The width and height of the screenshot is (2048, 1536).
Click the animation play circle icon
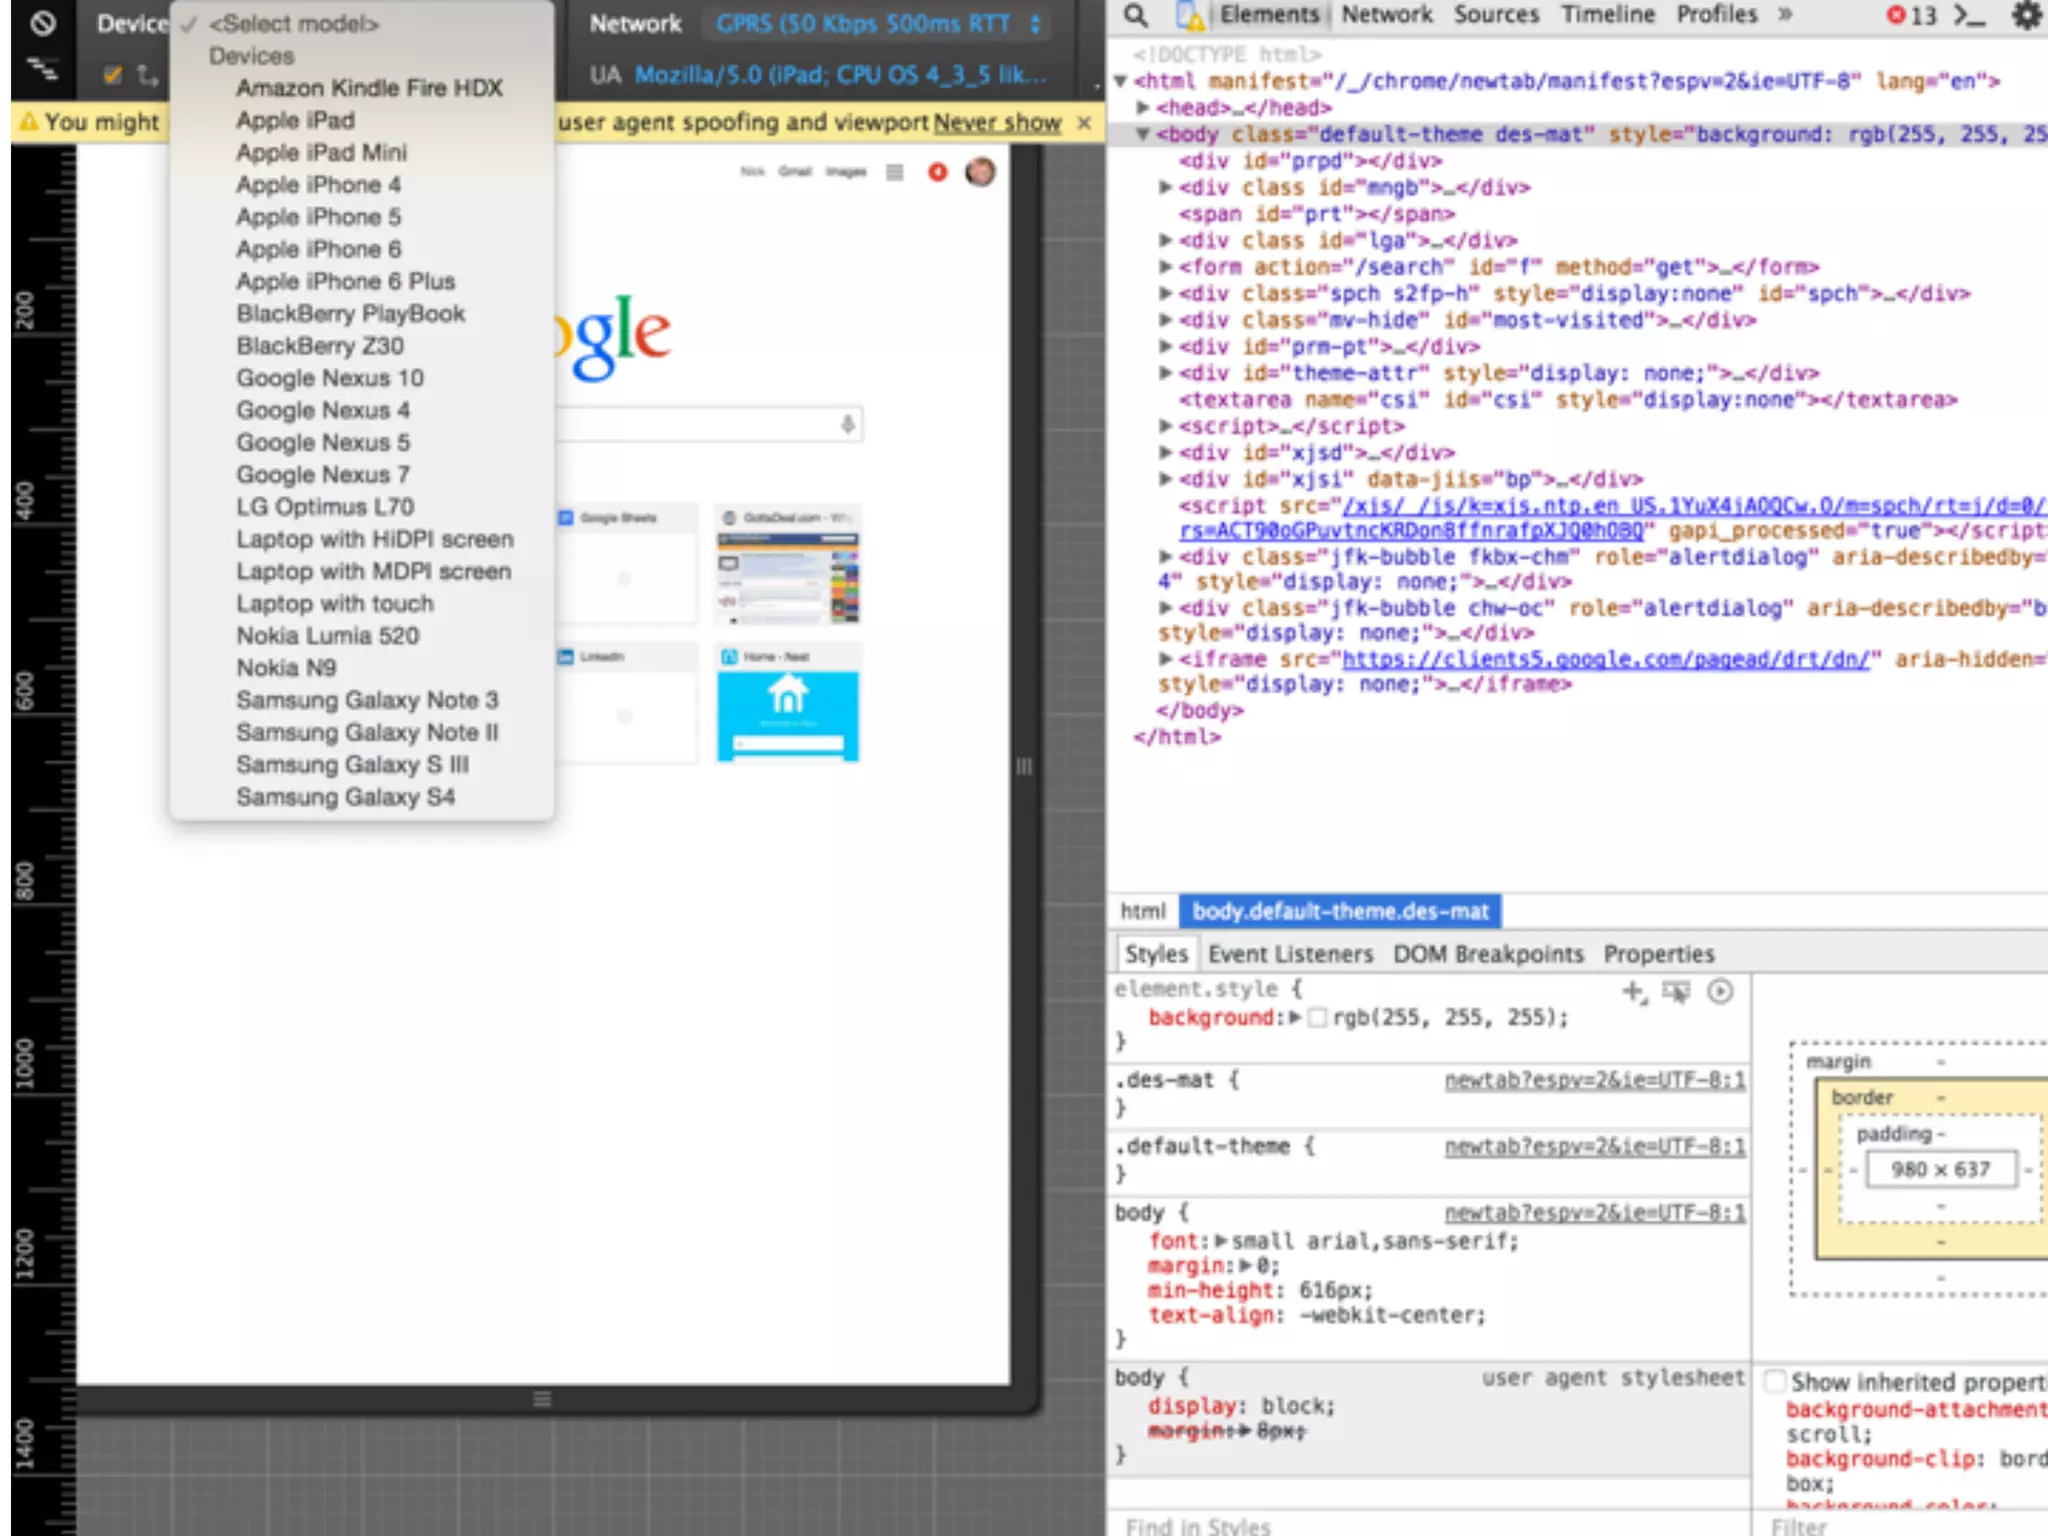tap(1720, 991)
